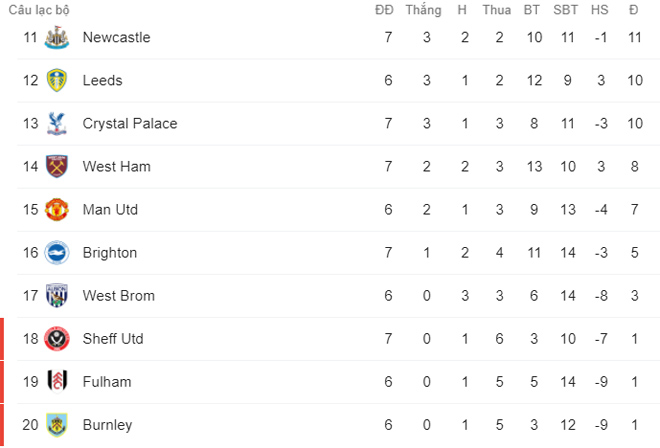
Task: Click the Sheff Utd crest icon
Action: 57,339
